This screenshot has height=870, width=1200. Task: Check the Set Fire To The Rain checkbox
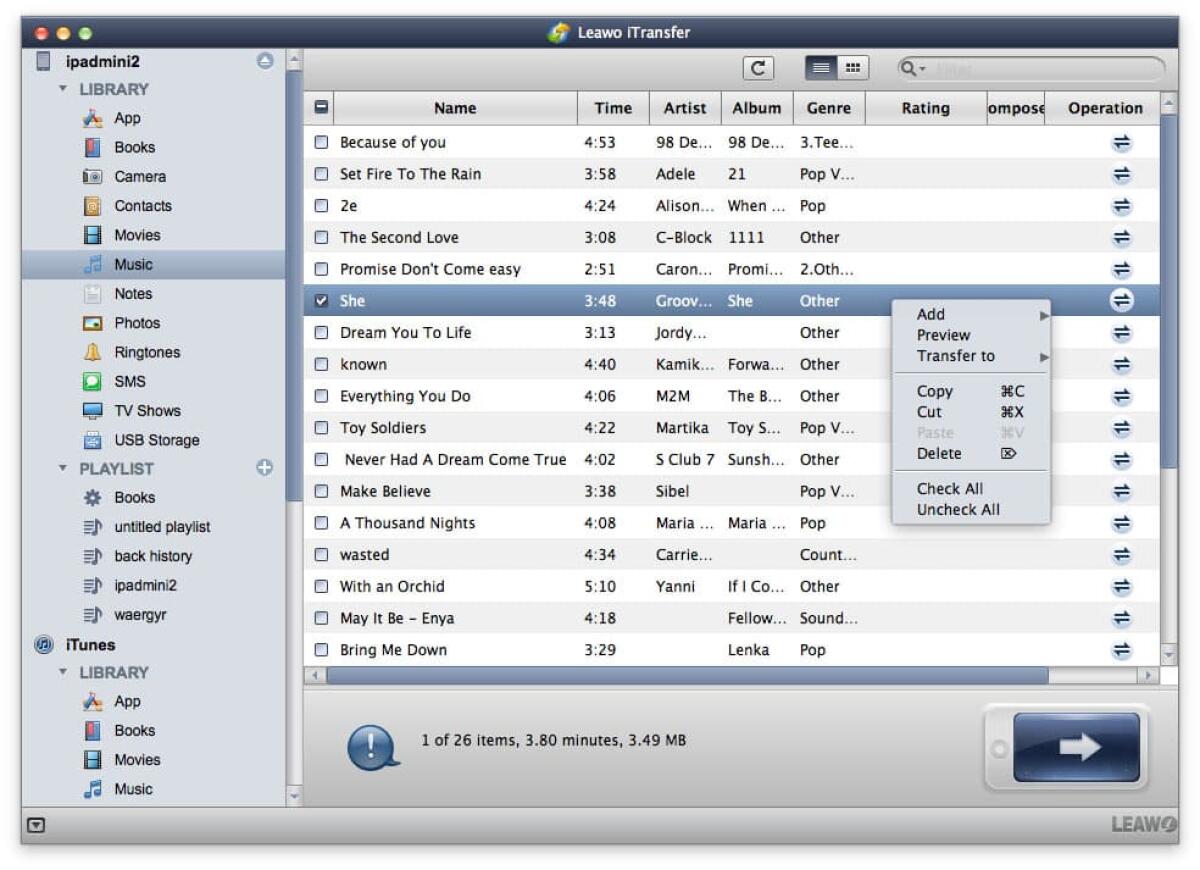pos(321,174)
